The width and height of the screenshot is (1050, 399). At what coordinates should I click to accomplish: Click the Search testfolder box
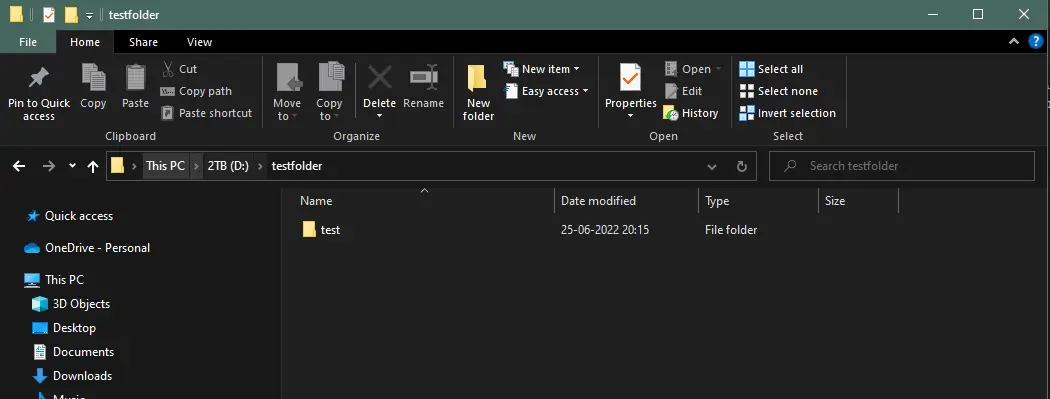click(x=901, y=166)
